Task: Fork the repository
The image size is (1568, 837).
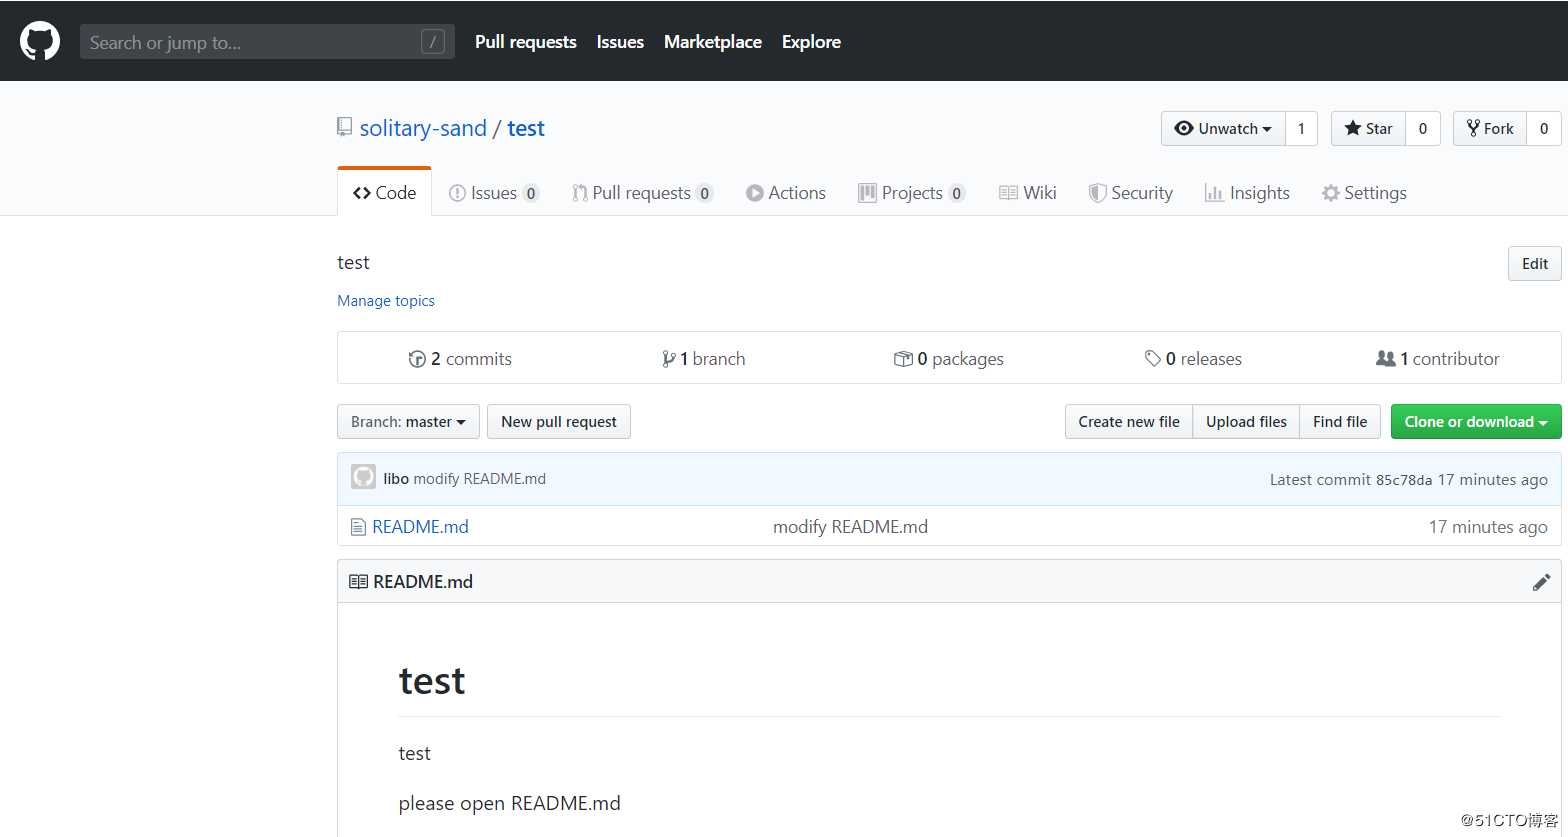Action: click(x=1489, y=128)
